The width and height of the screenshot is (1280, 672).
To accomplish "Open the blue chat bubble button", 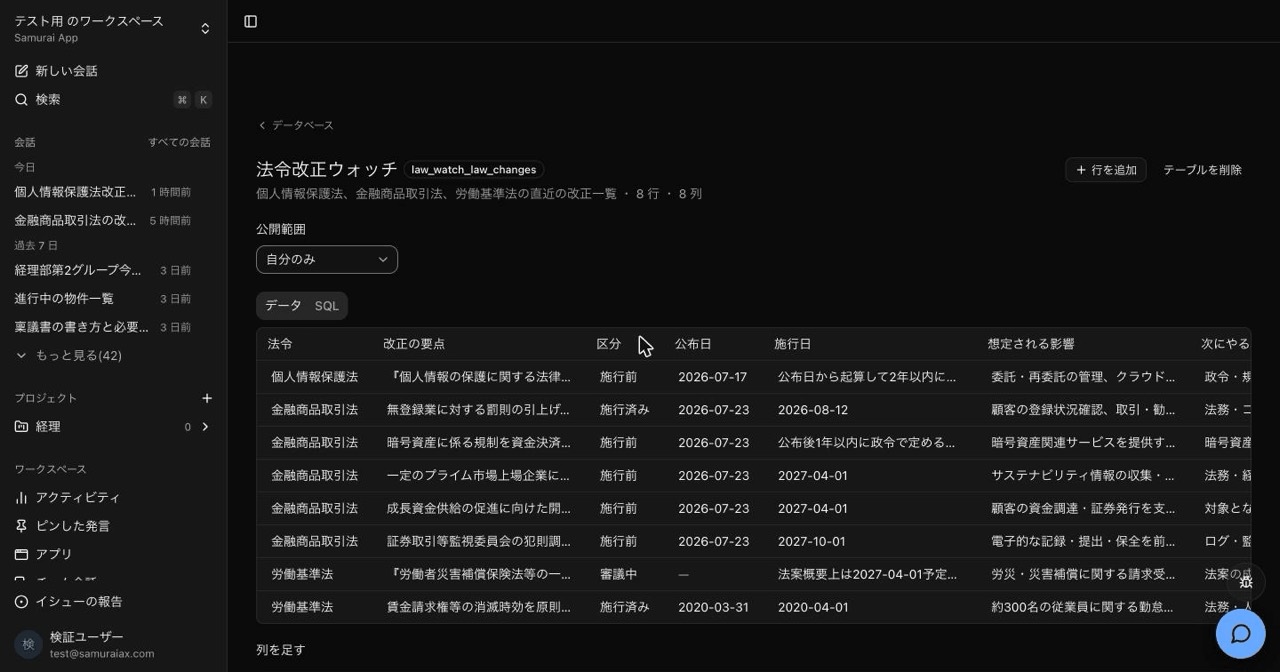I will tap(1241, 633).
